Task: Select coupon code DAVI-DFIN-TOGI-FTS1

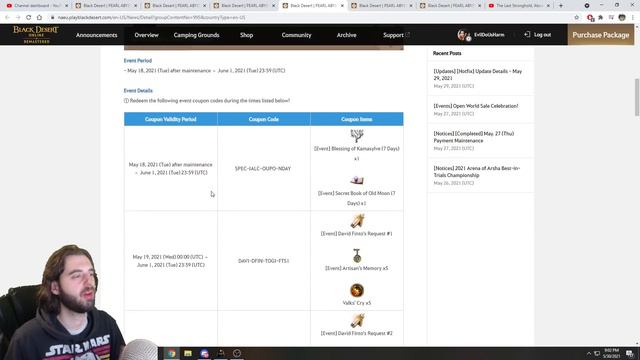Action: [x=264, y=261]
